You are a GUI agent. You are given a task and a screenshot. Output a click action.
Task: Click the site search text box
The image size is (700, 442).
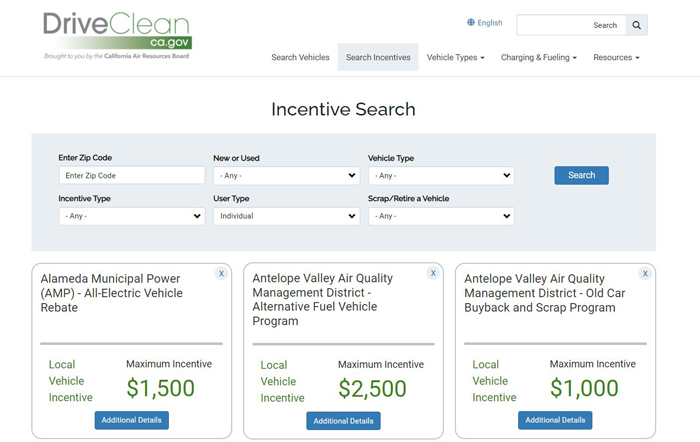571,25
